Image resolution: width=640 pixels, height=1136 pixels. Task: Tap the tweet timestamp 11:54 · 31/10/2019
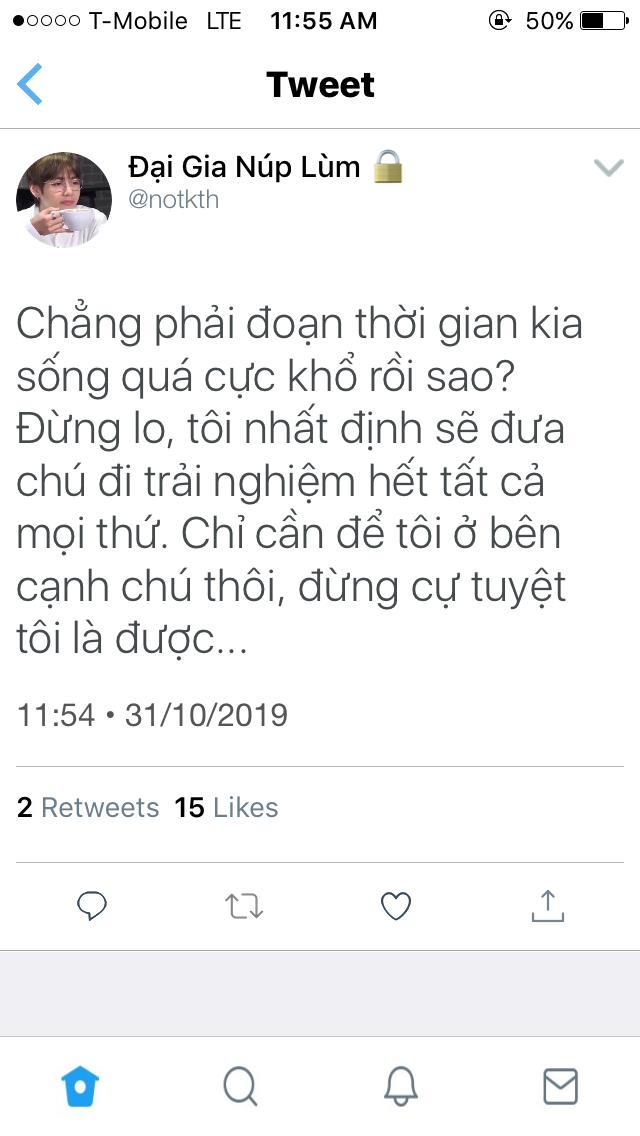tap(152, 716)
